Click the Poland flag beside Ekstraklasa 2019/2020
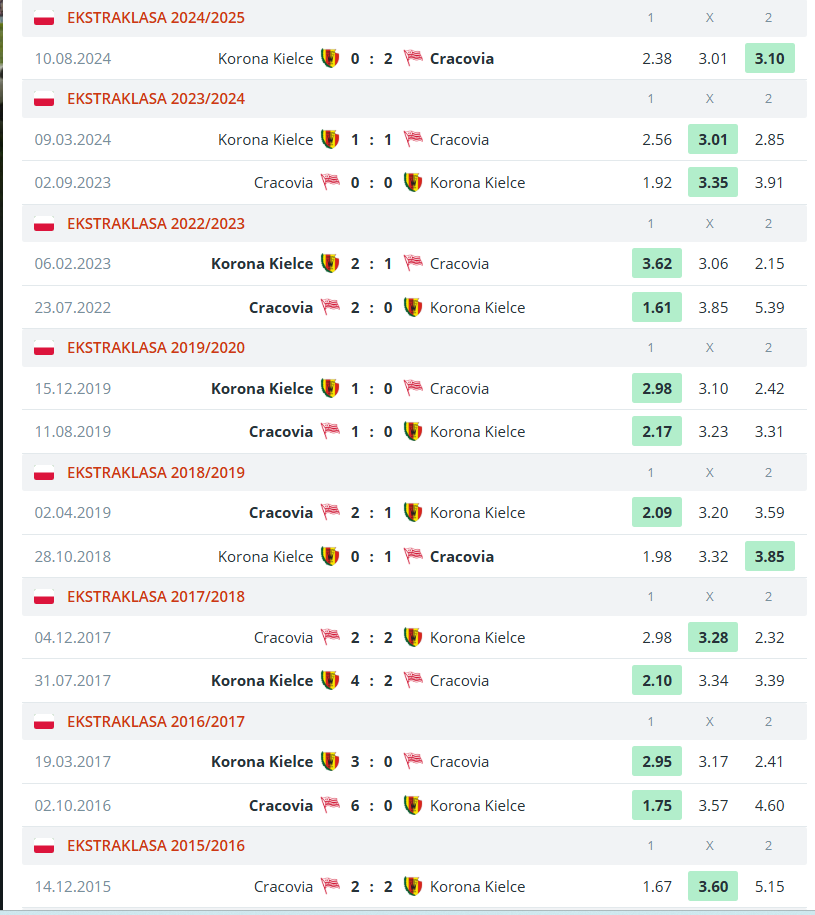The height and width of the screenshot is (915, 815). pyautogui.click(x=44, y=348)
